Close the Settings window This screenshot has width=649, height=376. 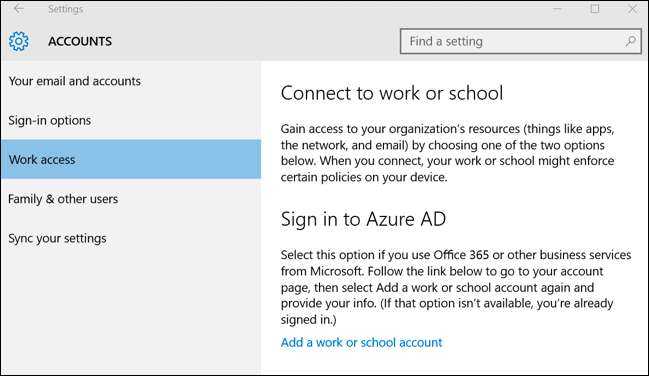632,8
